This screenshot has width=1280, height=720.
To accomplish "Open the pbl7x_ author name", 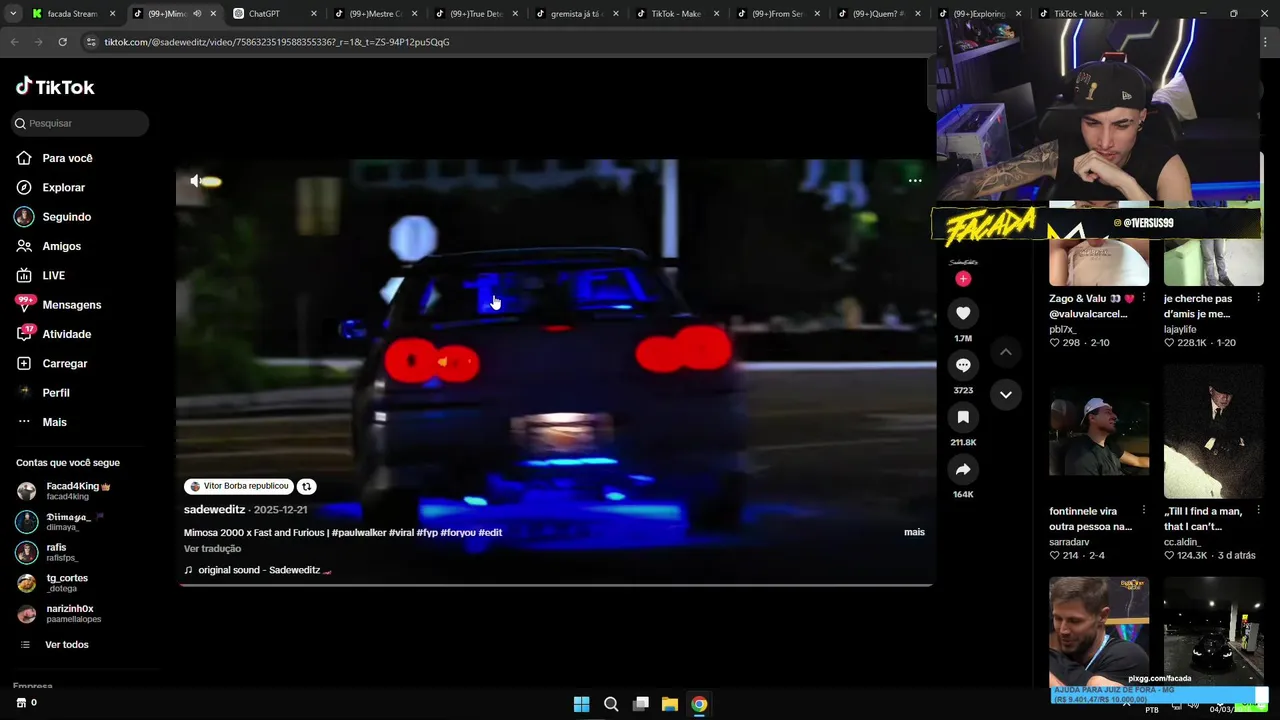I will click(x=1062, y=329).
